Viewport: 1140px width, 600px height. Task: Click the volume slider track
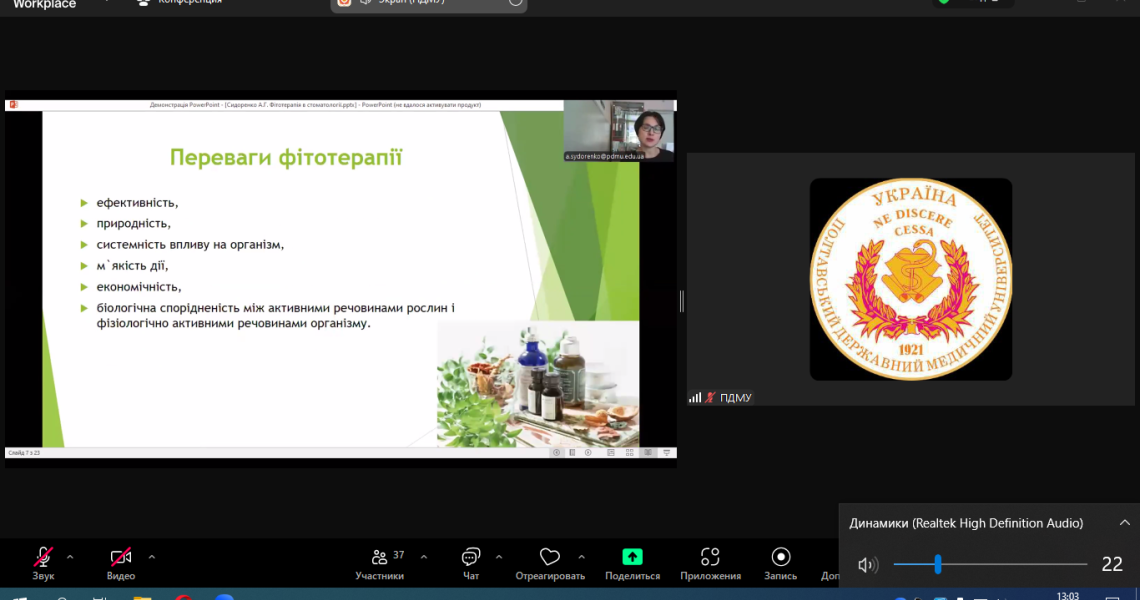point(990,564)
